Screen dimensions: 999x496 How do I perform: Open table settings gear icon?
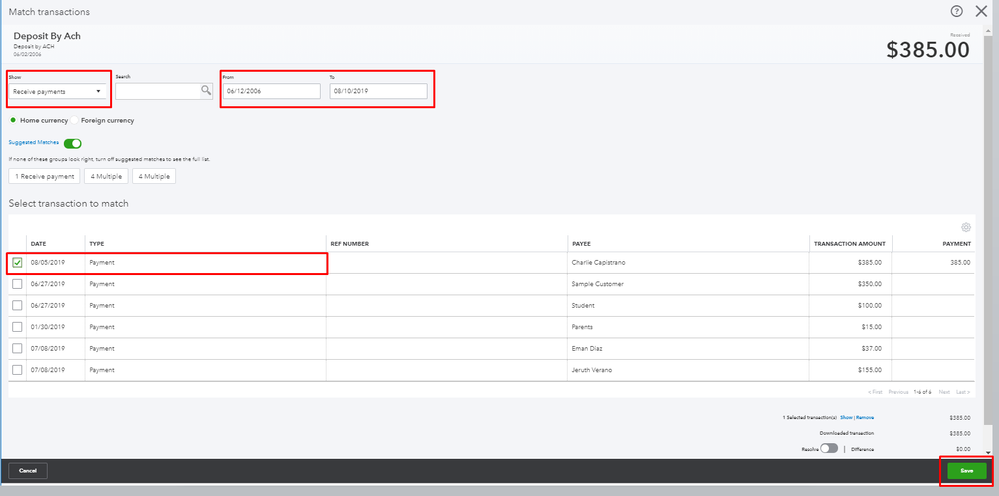(966, 227)
